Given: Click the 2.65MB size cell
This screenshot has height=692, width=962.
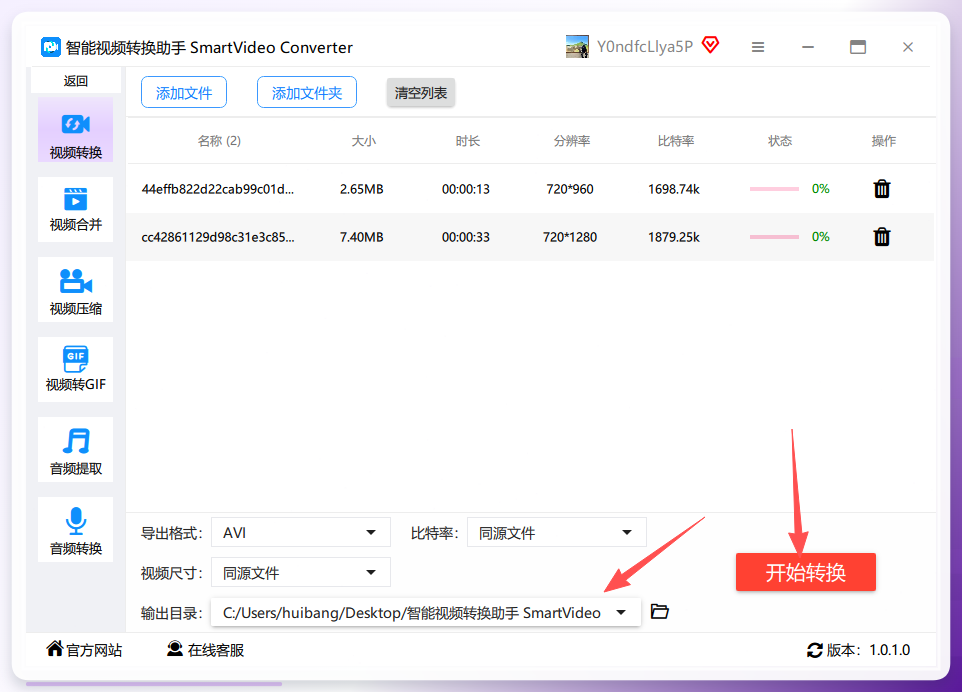Looking at the screenshot, I should click(362, 189).
